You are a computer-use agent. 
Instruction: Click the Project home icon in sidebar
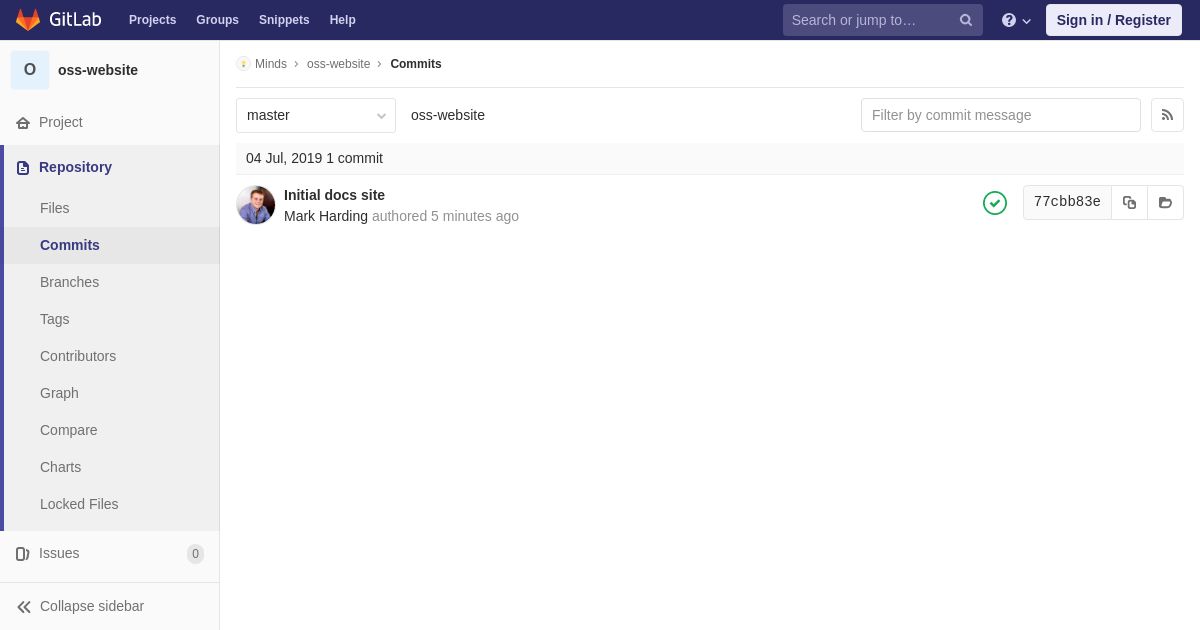23,122
